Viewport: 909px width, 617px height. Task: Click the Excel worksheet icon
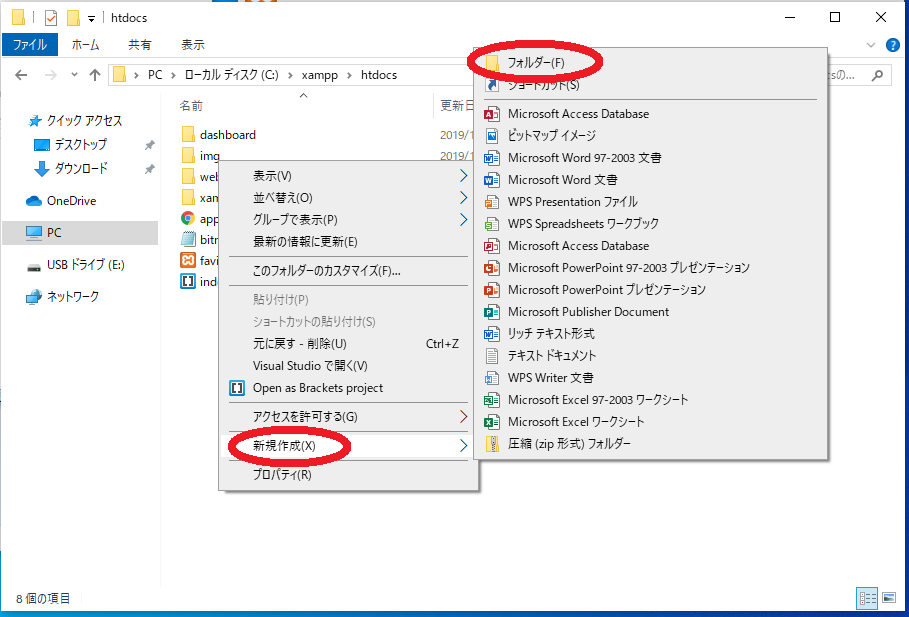click(492, 422)
